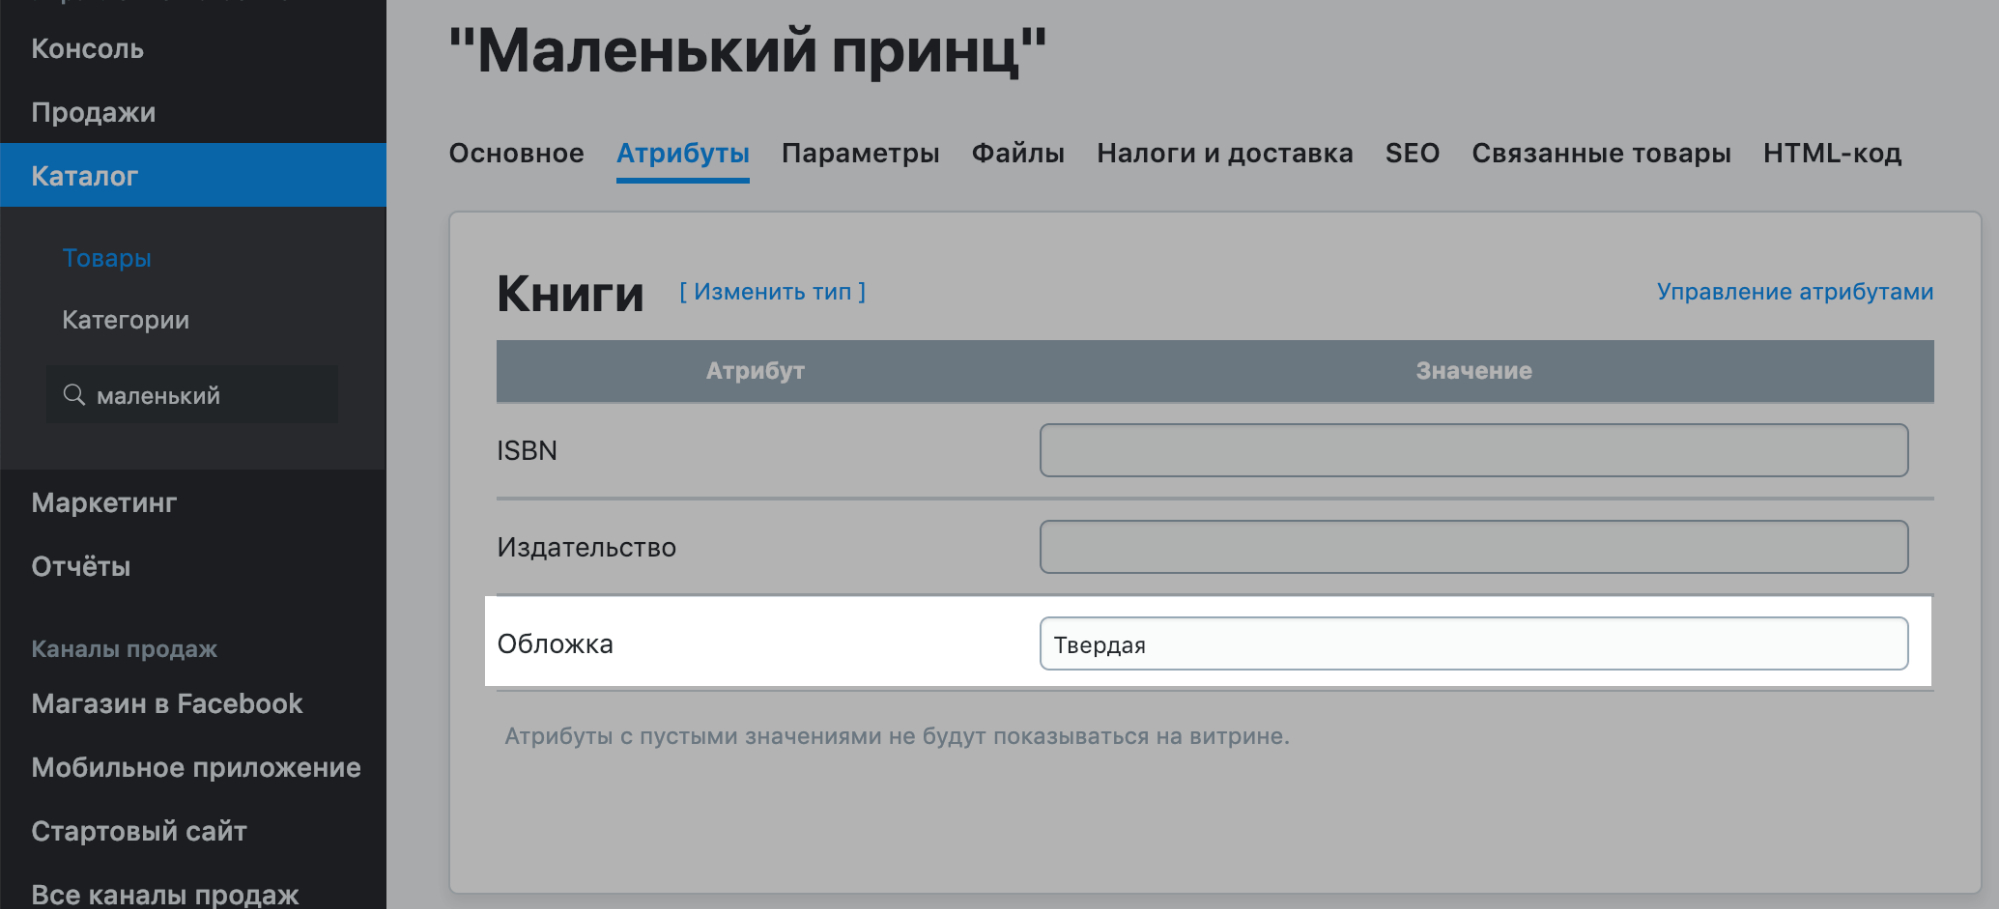Screen dimensions: 1999x910
Task: Select the Каталог sidebar section
Action: 193,175
